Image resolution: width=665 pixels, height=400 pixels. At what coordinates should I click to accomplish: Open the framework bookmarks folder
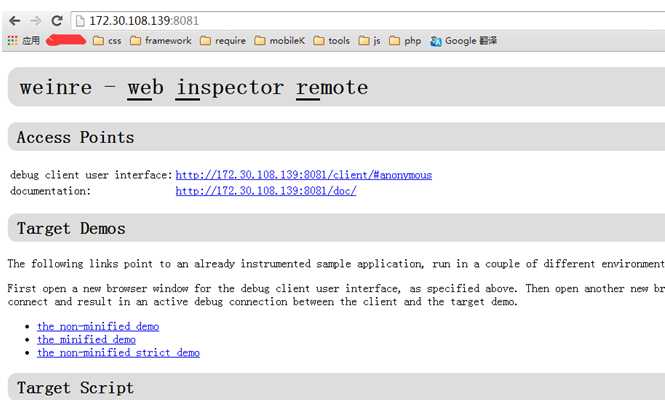pyautogui.click(x=161, y=41)
